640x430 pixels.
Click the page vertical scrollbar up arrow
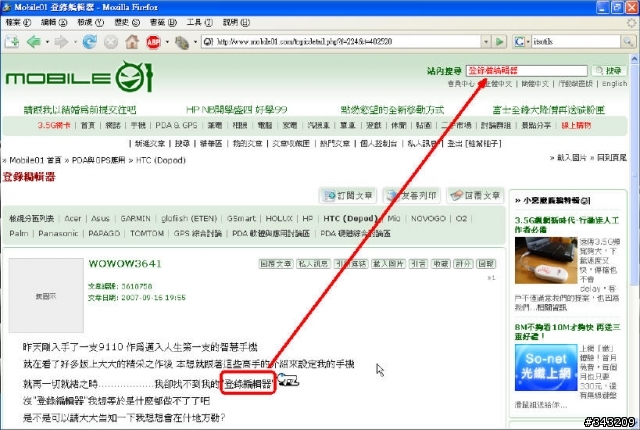[x=635, y=59]
